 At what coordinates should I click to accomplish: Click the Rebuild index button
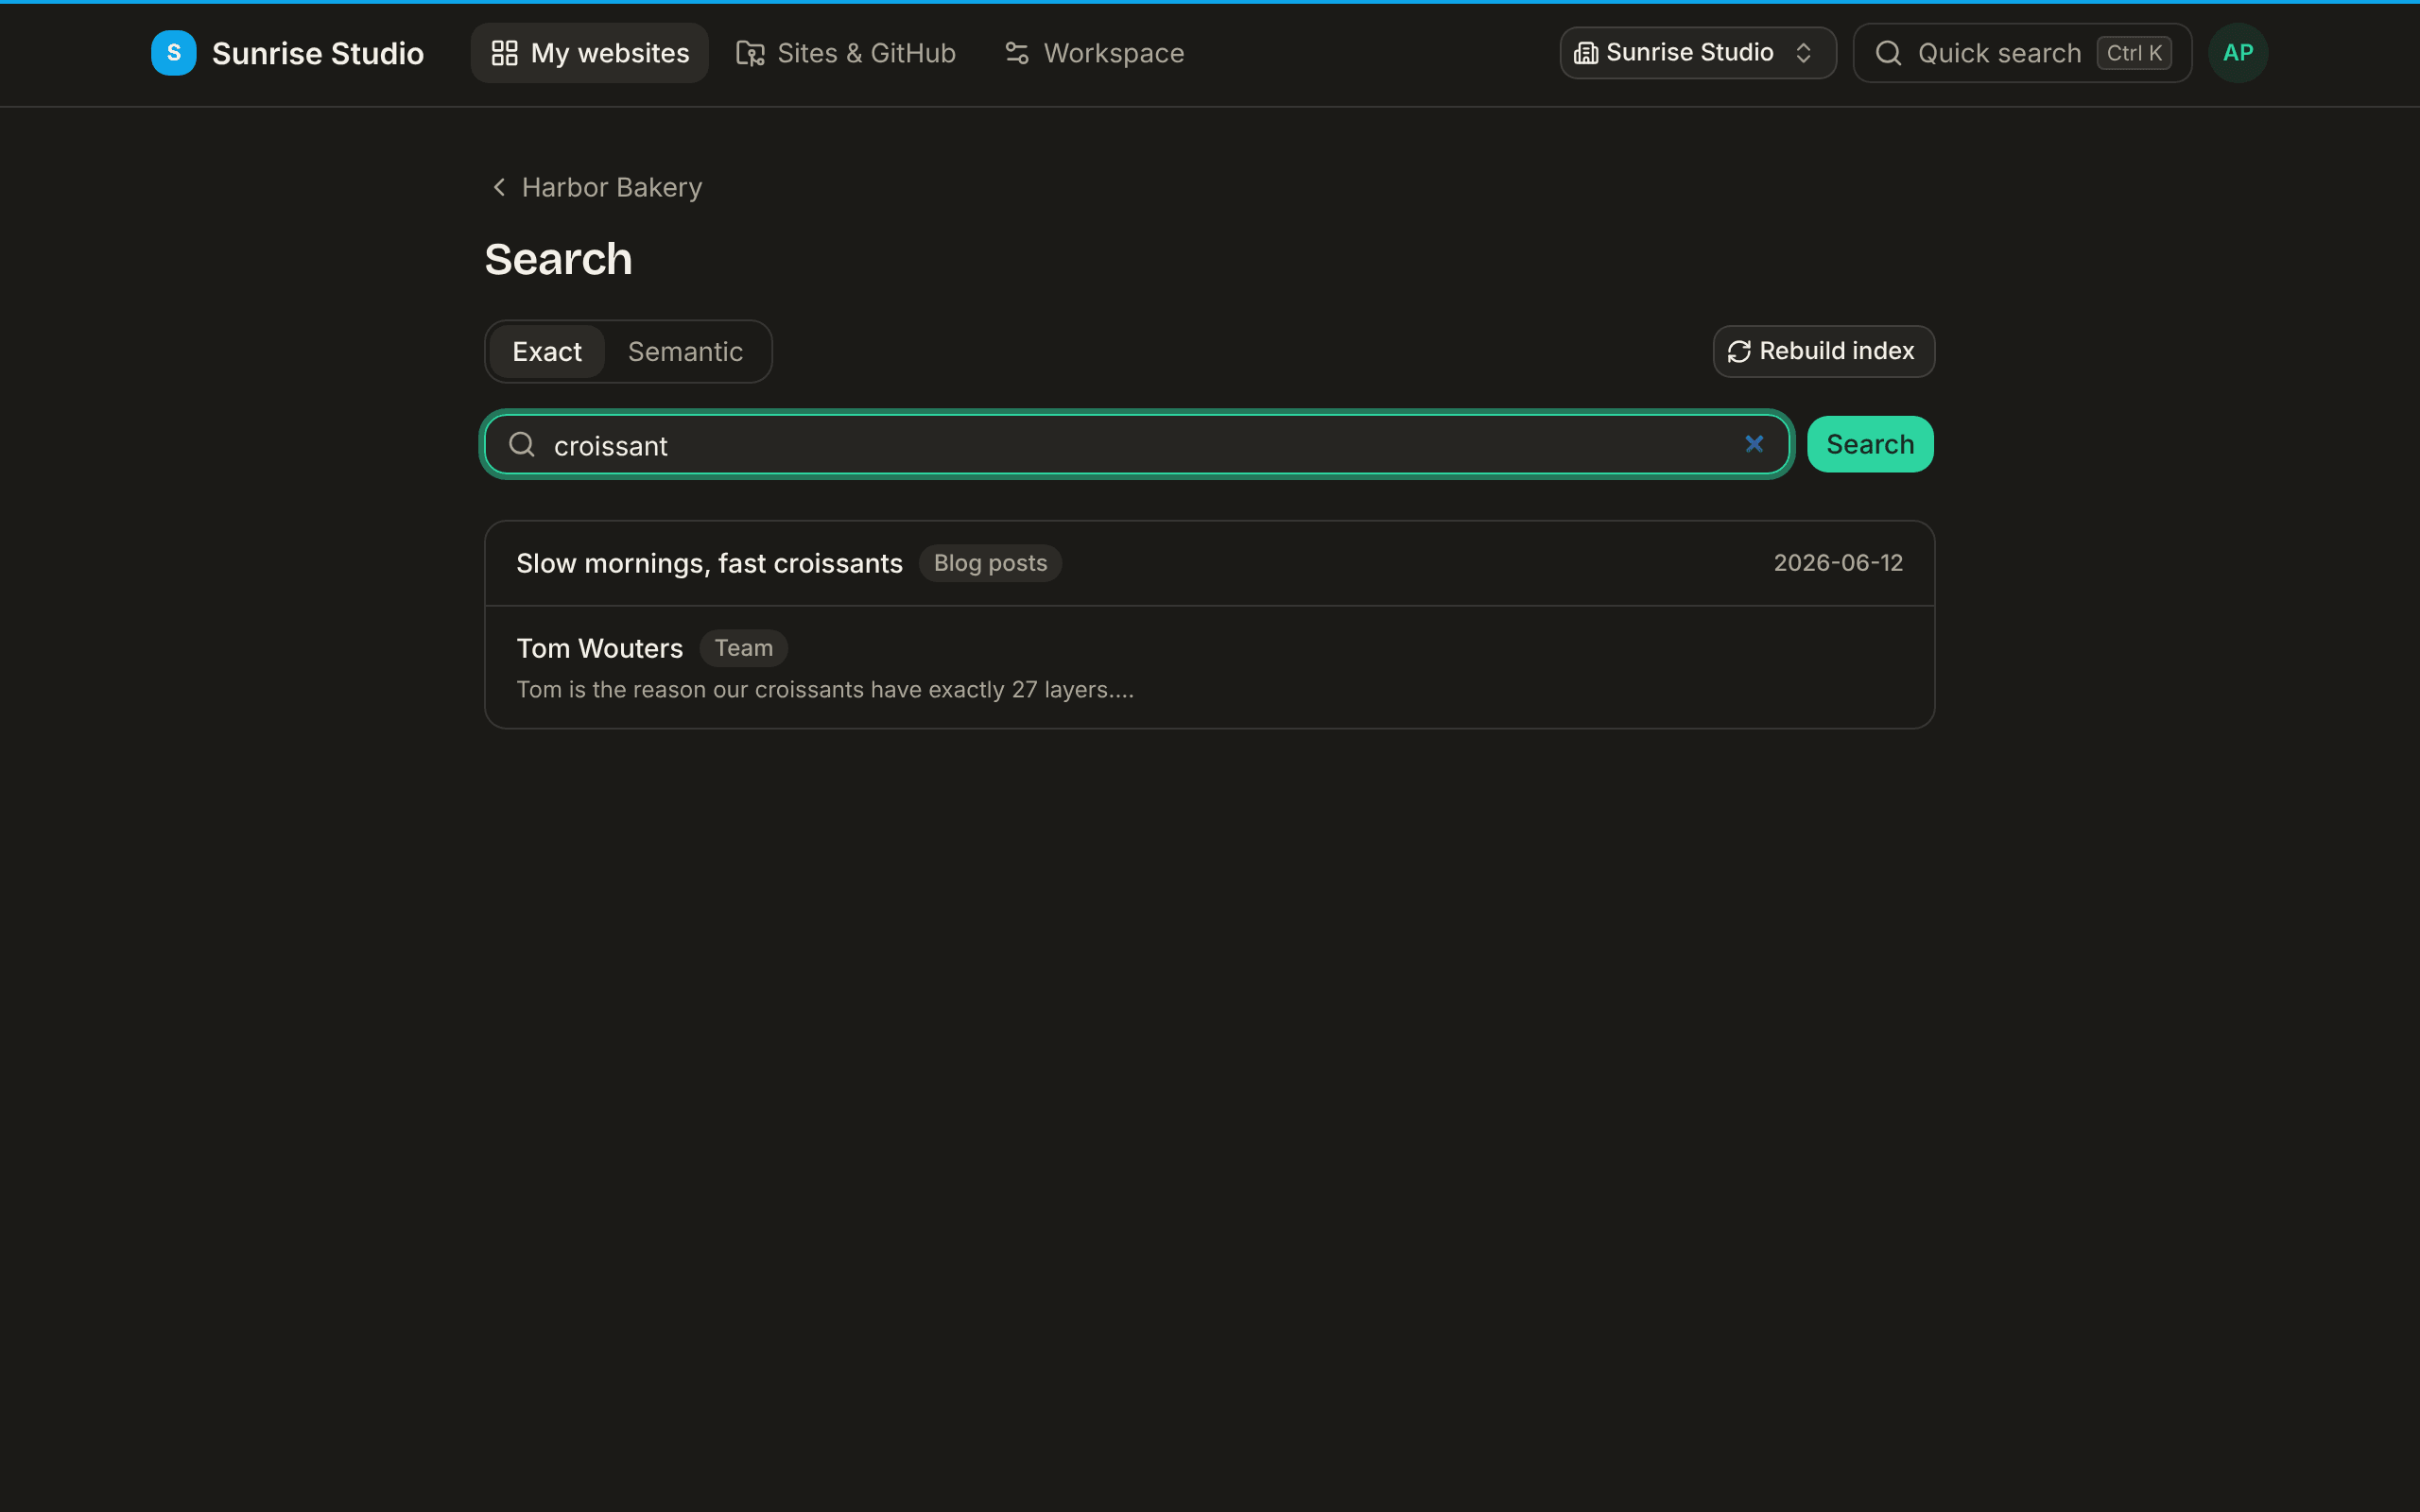point(1823,351)
